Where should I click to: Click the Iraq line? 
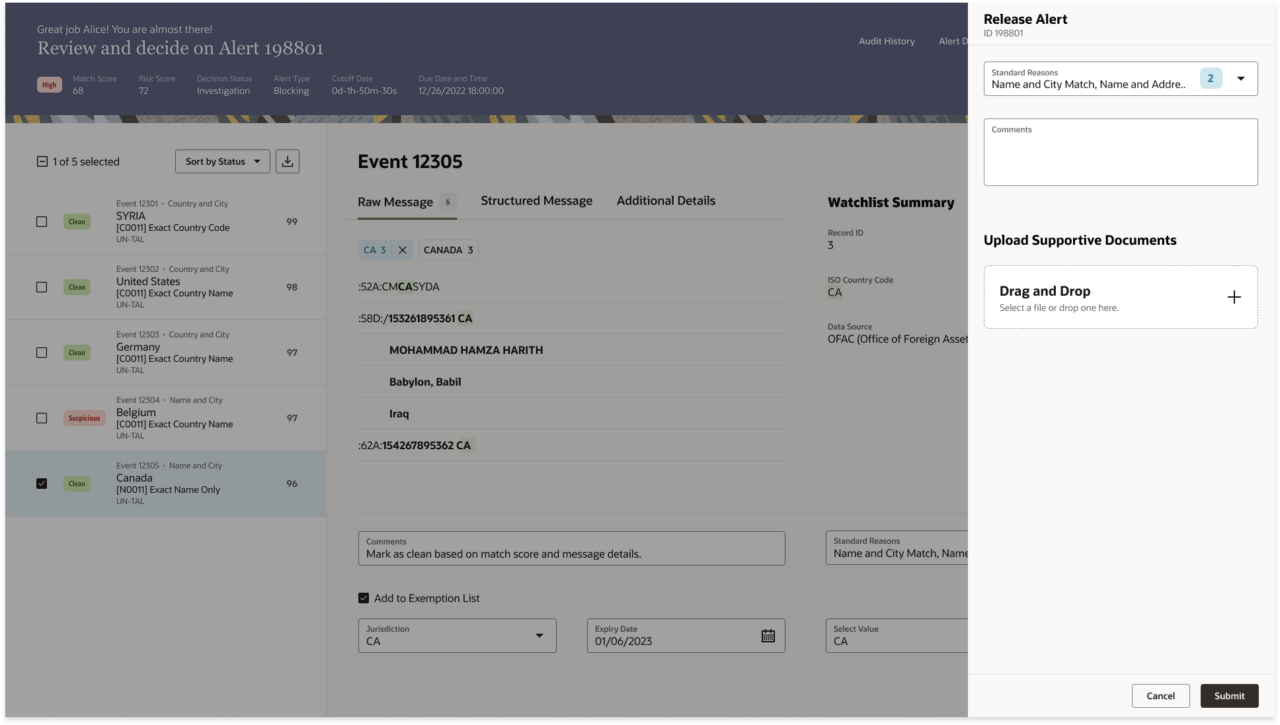coord(399,414)
